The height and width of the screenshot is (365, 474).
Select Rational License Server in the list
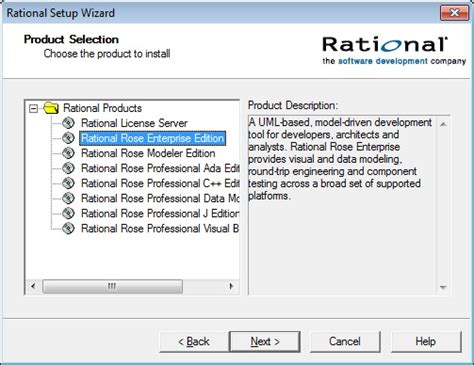tap(134, 123)
